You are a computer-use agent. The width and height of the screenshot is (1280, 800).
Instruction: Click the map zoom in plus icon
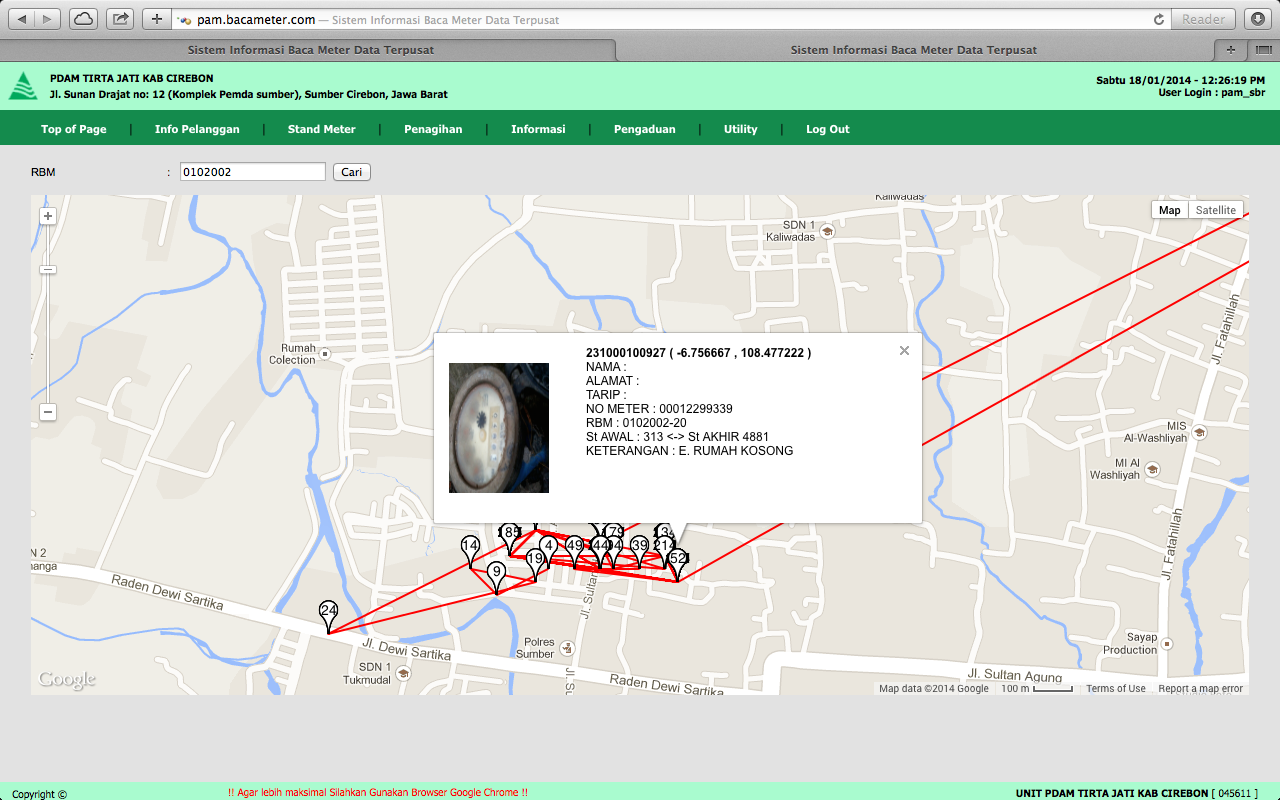47,215
